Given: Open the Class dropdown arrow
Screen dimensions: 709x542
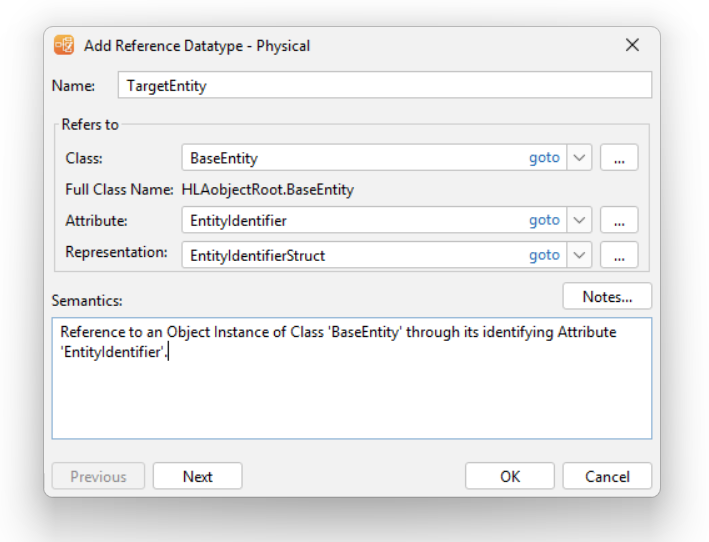Looking at the screenshot, I should click(579, 158).
